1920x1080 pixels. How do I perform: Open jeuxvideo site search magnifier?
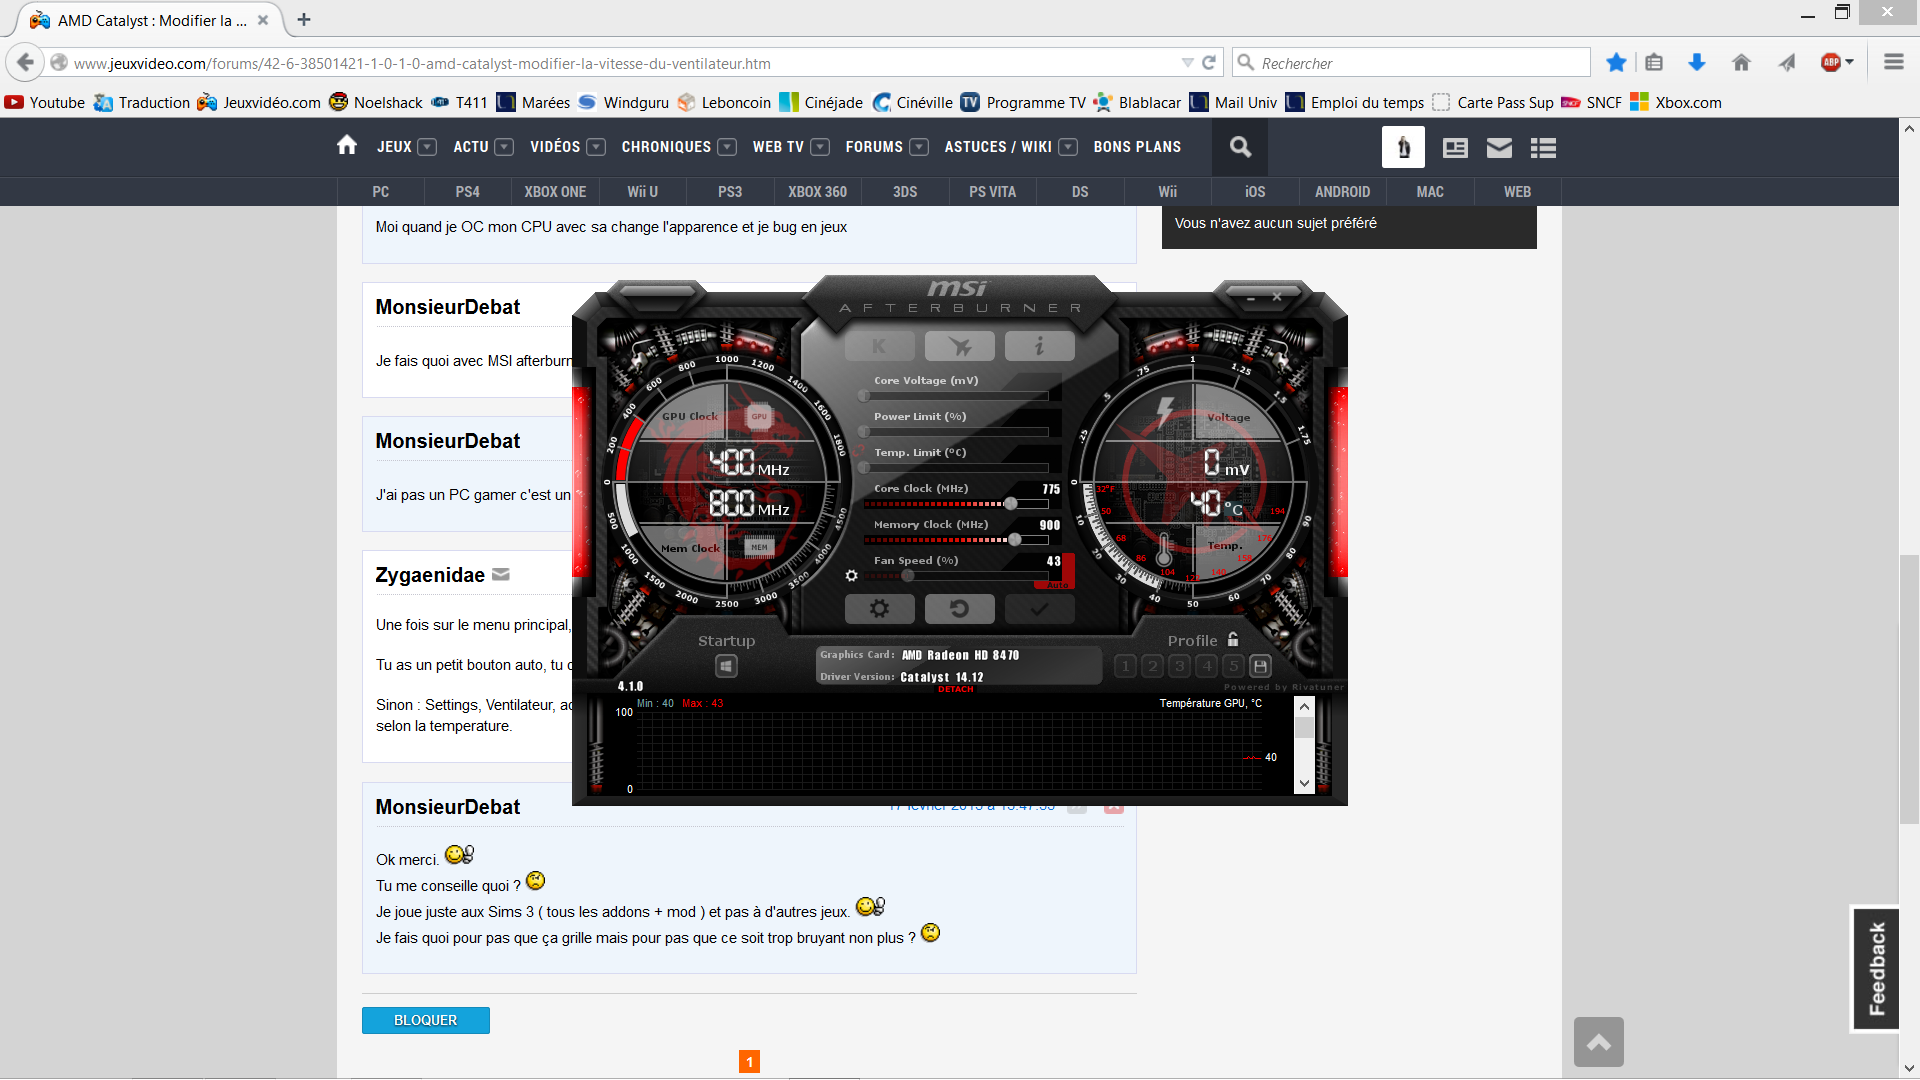tap(1240, 147)
